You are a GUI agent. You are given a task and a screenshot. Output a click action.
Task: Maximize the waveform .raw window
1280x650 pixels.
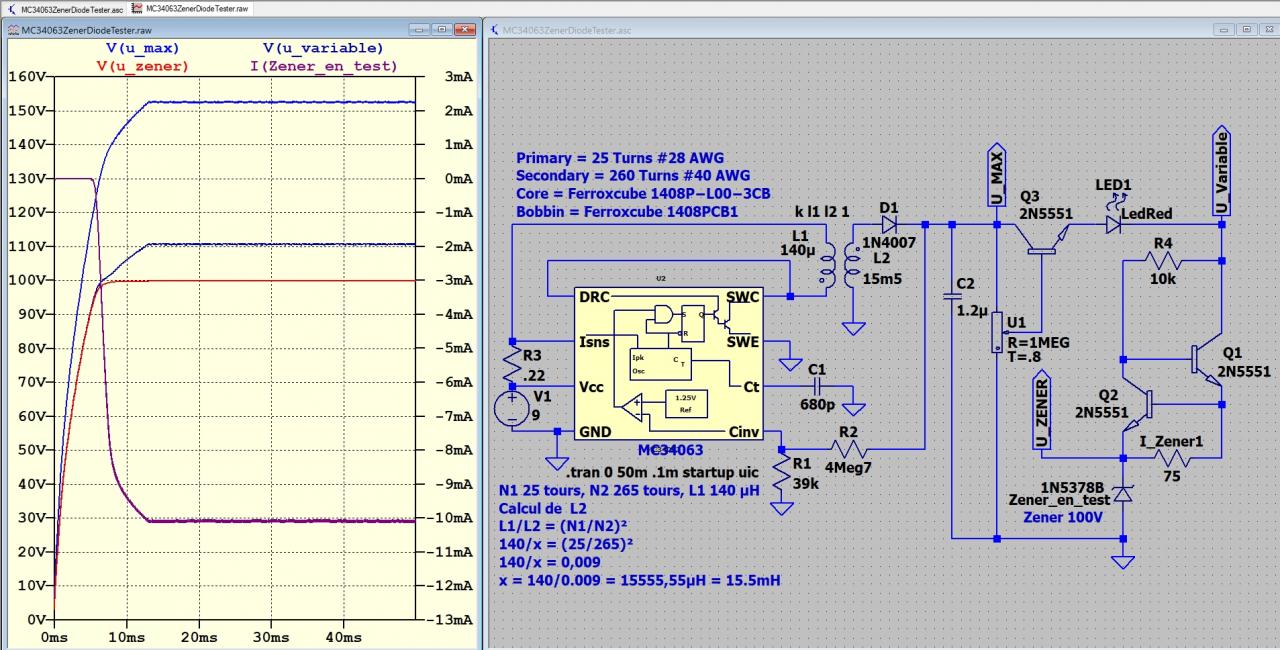[442, 30]
